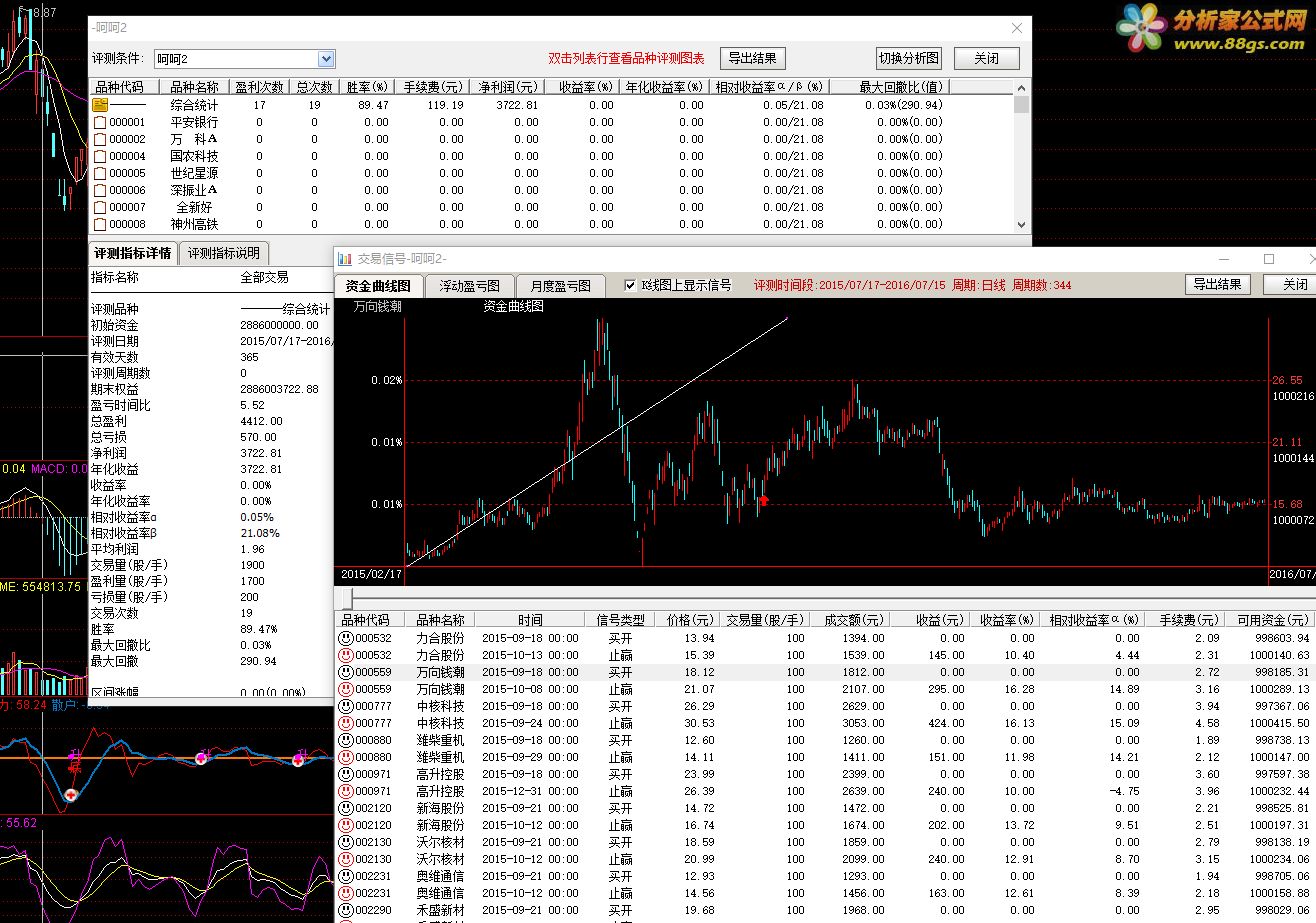The height and width of the screenshot is (923, 1316).
Task: Click the 交易信号 window title icon
Action: [345, 259]
